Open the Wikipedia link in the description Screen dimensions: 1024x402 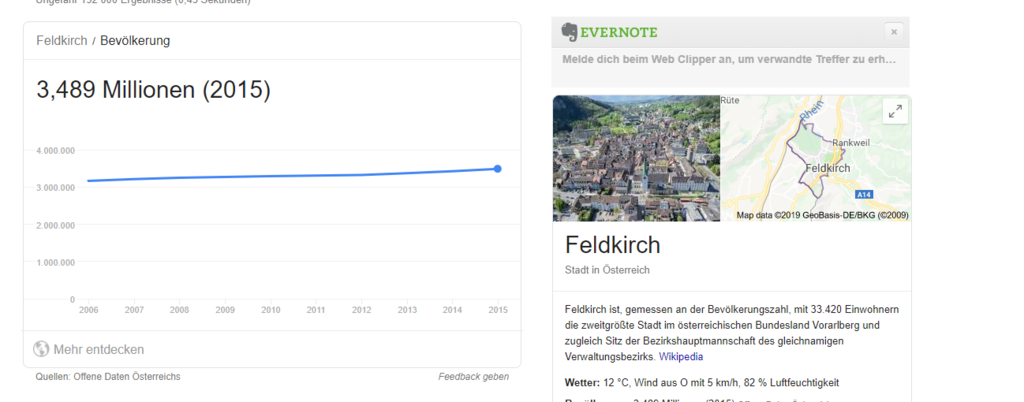point(680,356)
